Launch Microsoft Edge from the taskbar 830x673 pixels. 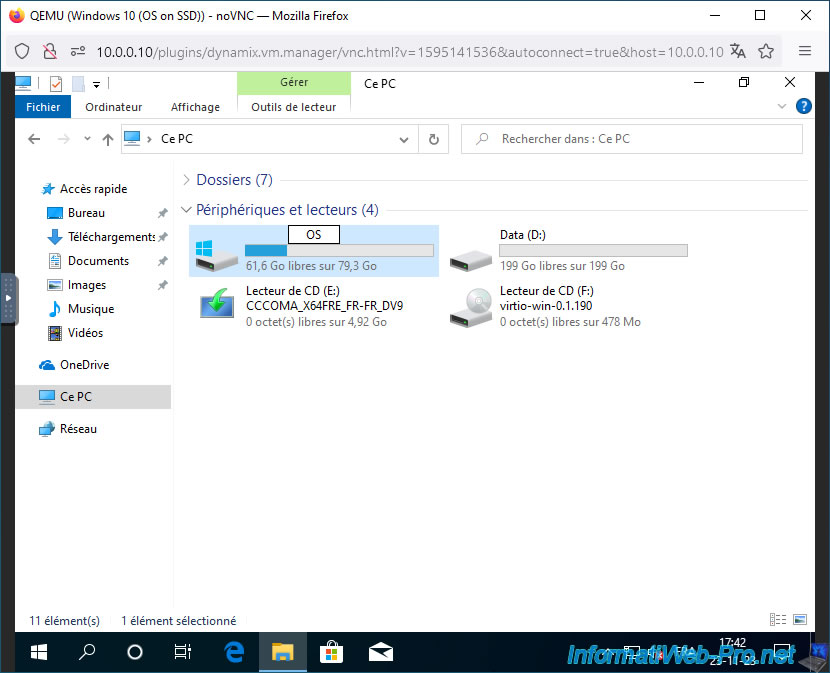tap(234, 652)
